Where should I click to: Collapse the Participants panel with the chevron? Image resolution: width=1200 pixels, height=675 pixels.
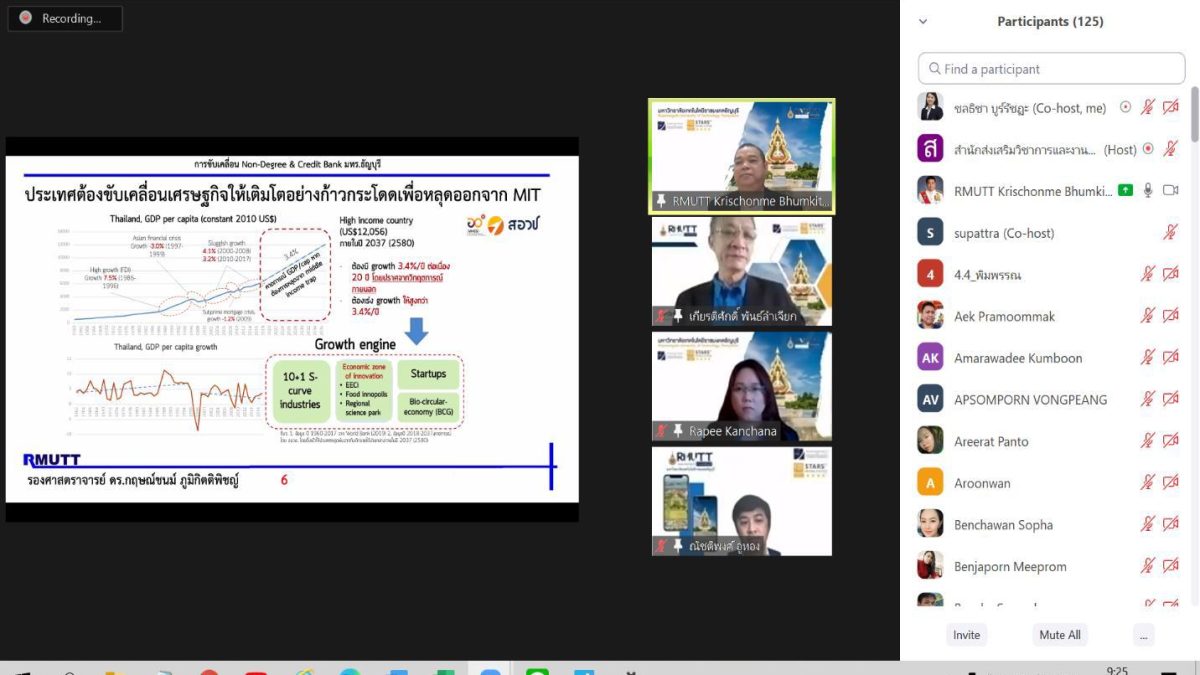(923, 21)
